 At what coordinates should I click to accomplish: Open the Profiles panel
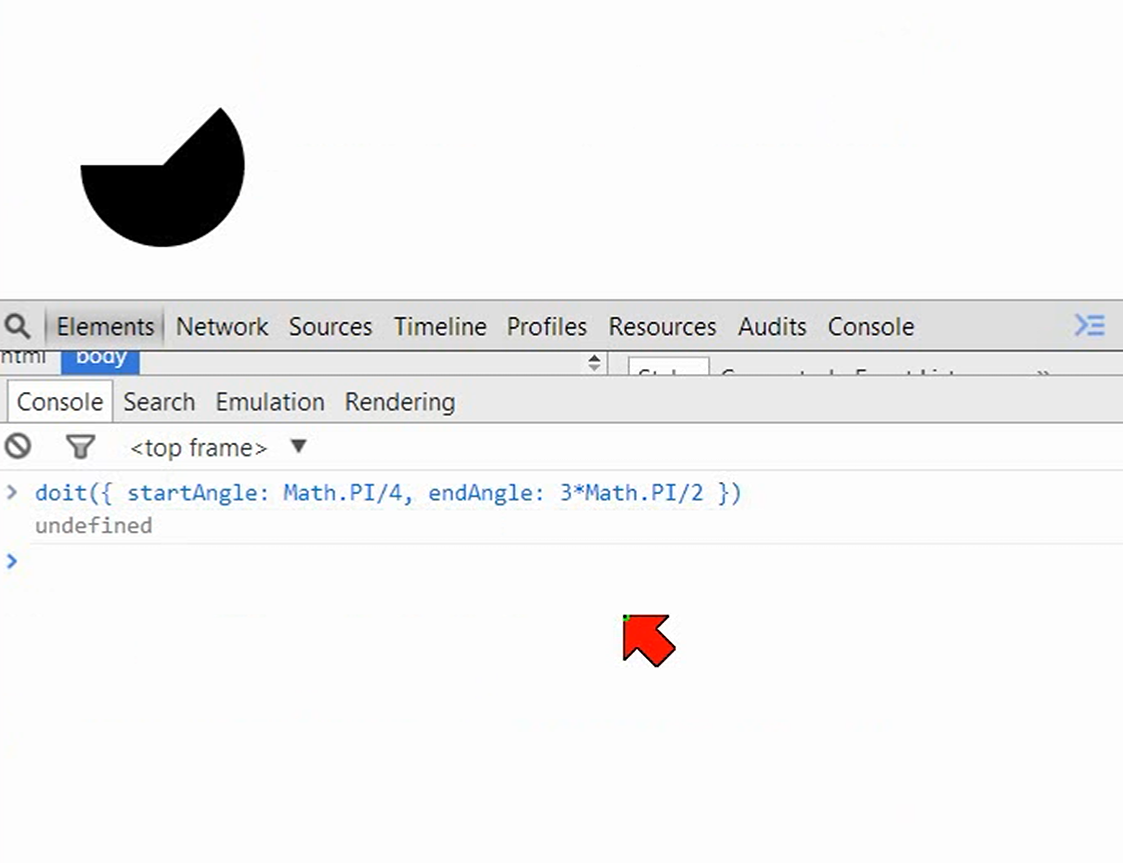point(546,327)
